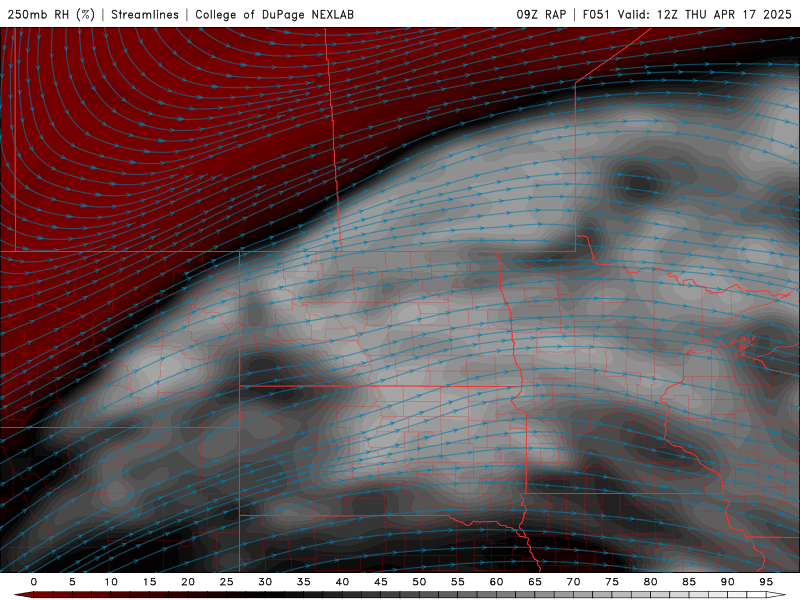Select the "40" colorbar label
800x600 pixels.
[342, 582]
